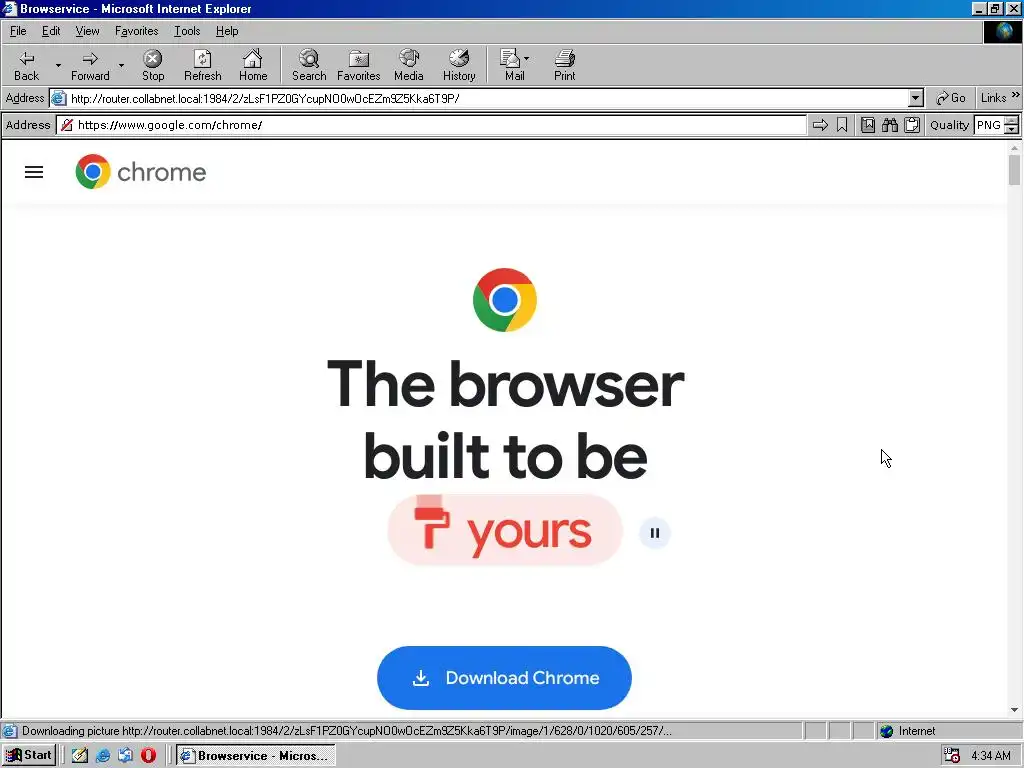
Task: Open the File menu
Action: click(x=18, y=31)
